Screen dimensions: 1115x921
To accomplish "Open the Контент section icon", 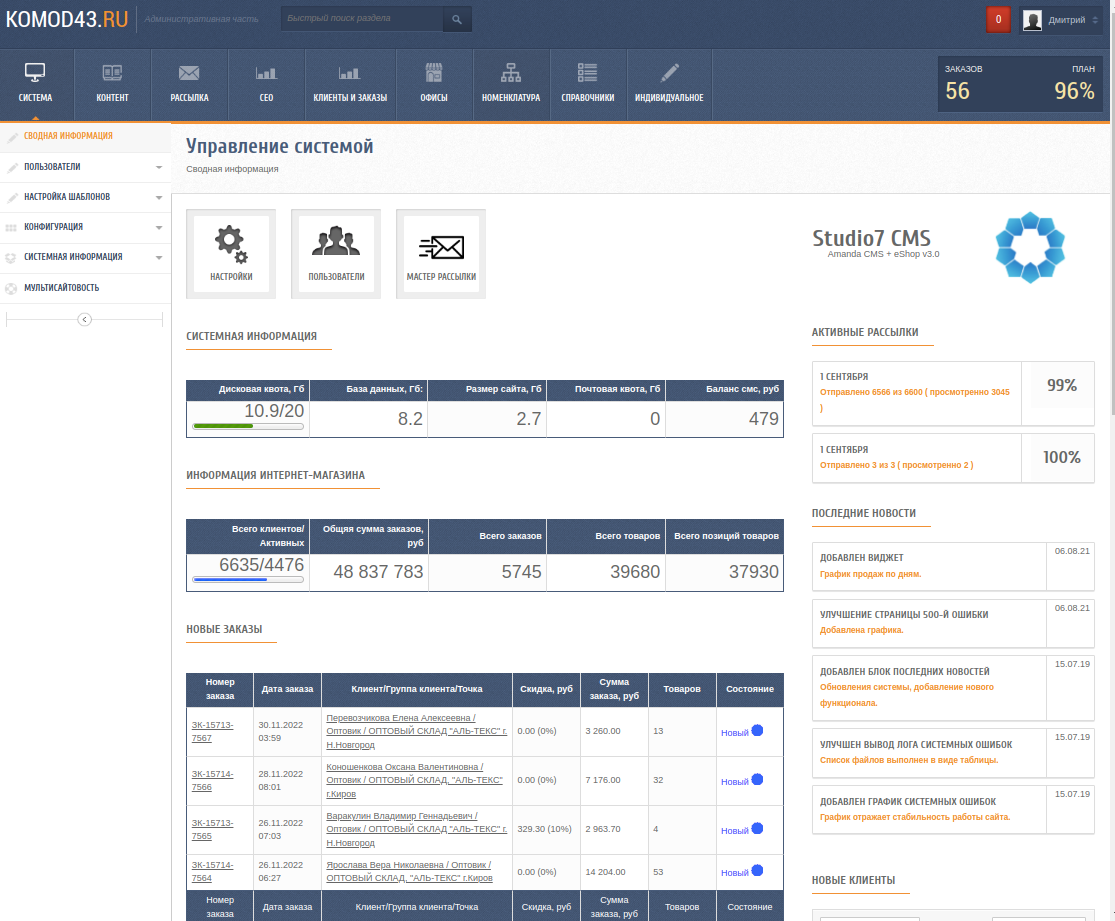I will pyautogui.click(x=112, y=74).
